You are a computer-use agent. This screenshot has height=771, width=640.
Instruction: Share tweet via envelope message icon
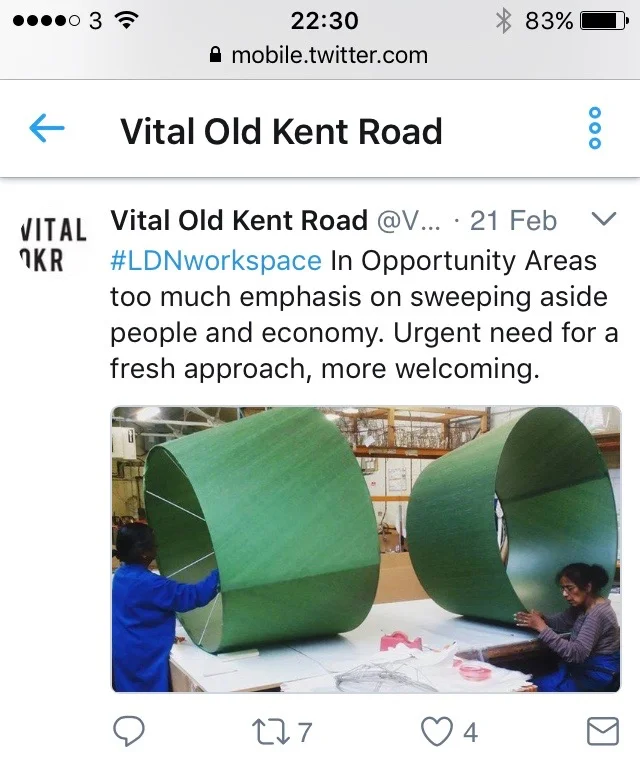tap(603, 731)
